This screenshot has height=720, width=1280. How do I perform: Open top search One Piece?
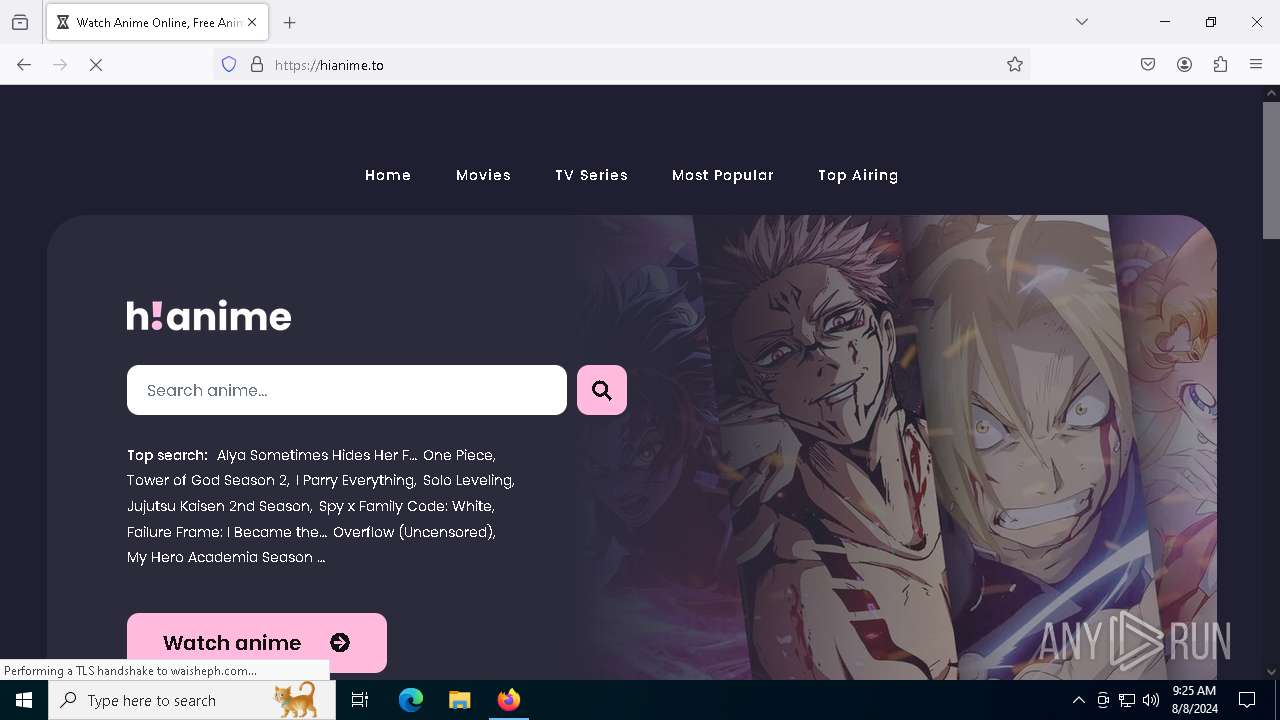(x=459, y=455)
